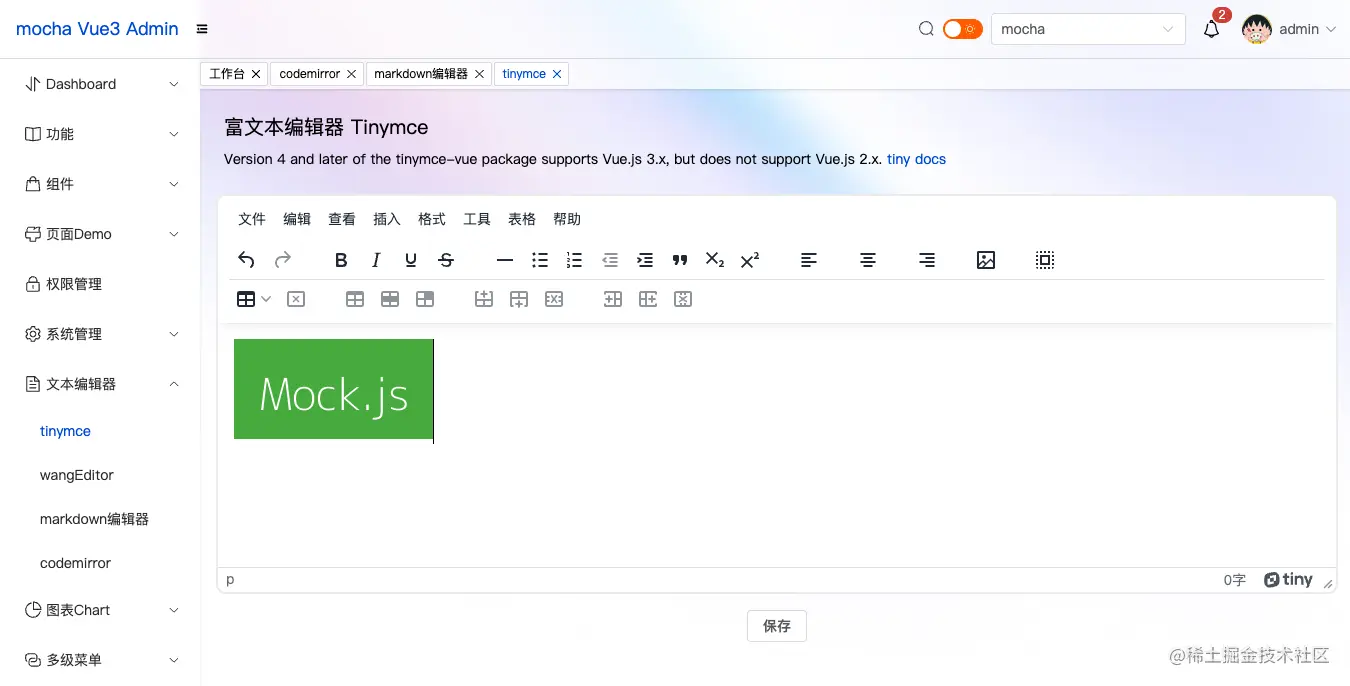The width and height of the screenshot is (1350, 686).
Task: Open the 格式 editor menu
Action: [432, 219]
